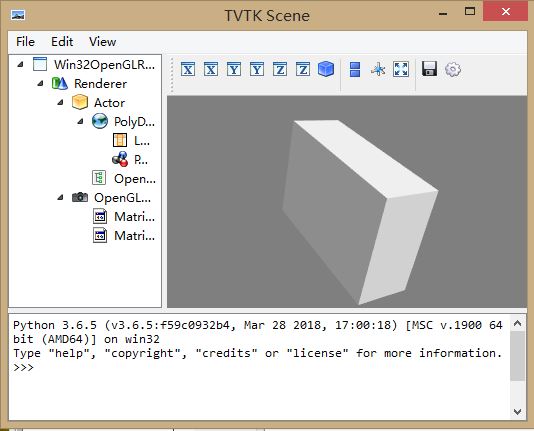Set view along negative Y axis
534x431 pixels.
coord(257,69)
